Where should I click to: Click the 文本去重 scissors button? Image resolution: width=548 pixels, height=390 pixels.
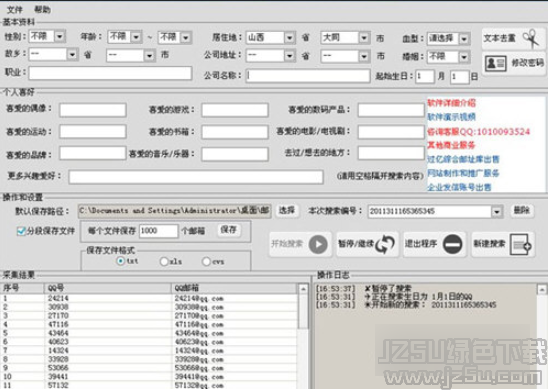coord(513,38)
